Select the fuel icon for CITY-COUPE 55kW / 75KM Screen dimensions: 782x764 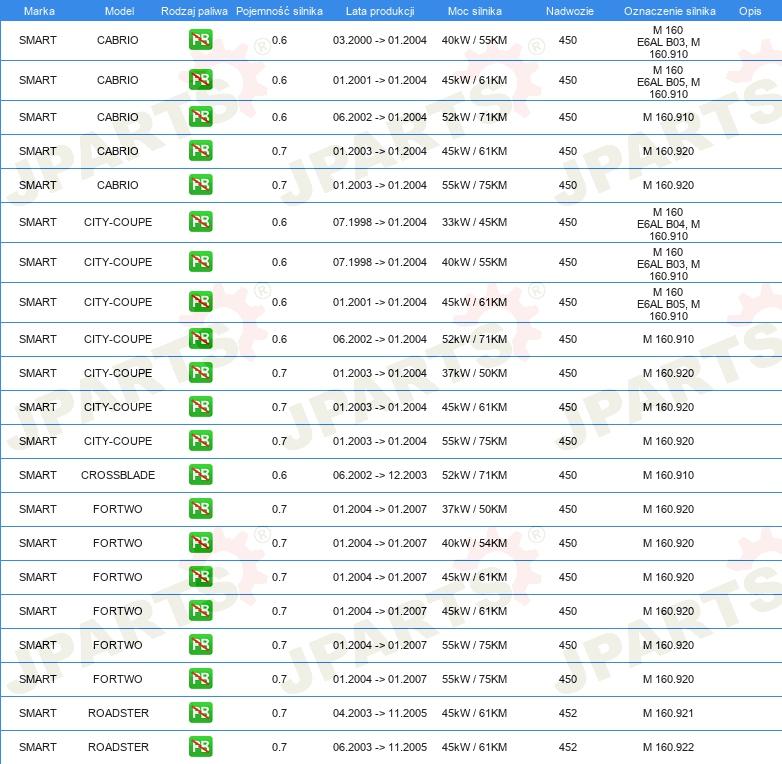[200, 440]
